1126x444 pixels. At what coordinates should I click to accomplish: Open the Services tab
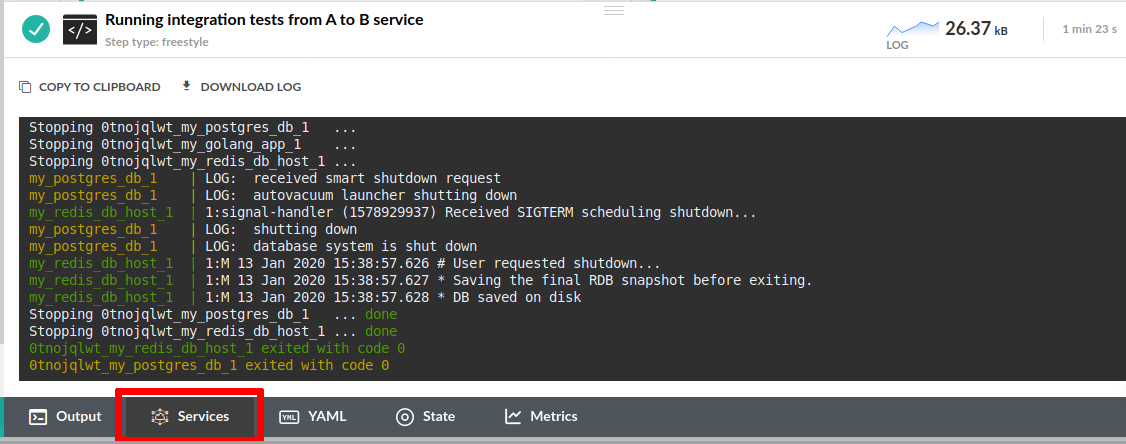[203, 417]
